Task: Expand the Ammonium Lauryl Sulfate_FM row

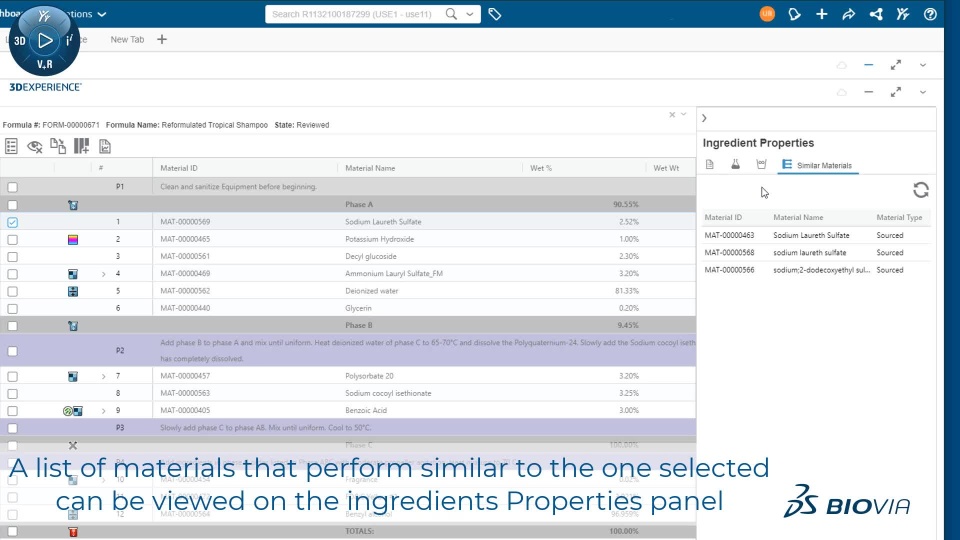Action: click(103, 274)
